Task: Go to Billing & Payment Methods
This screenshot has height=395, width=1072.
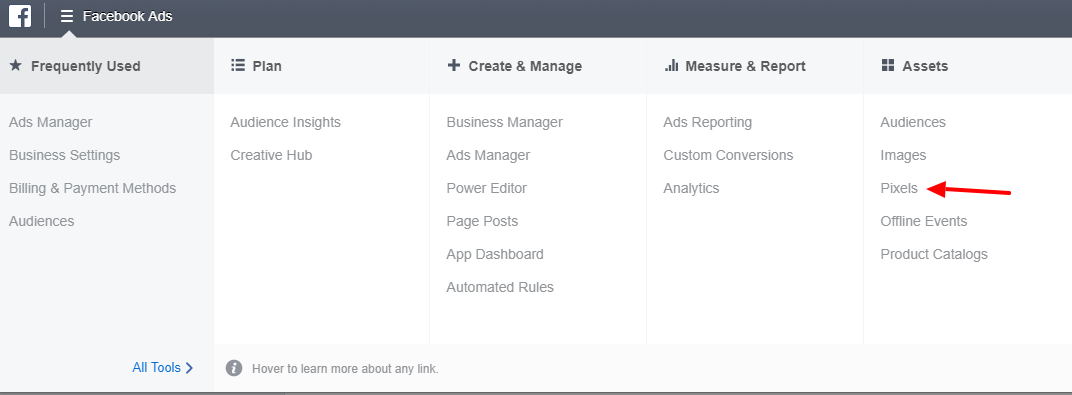Action: coord(92,188)
